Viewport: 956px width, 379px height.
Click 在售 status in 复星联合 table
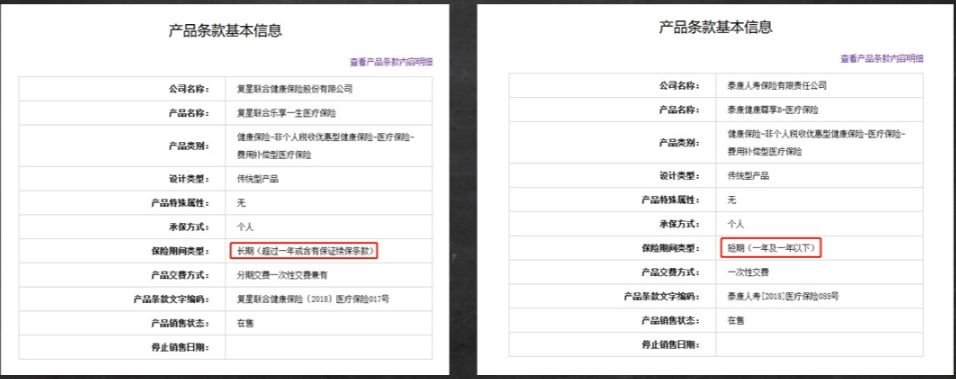click(x=245, y=324)
